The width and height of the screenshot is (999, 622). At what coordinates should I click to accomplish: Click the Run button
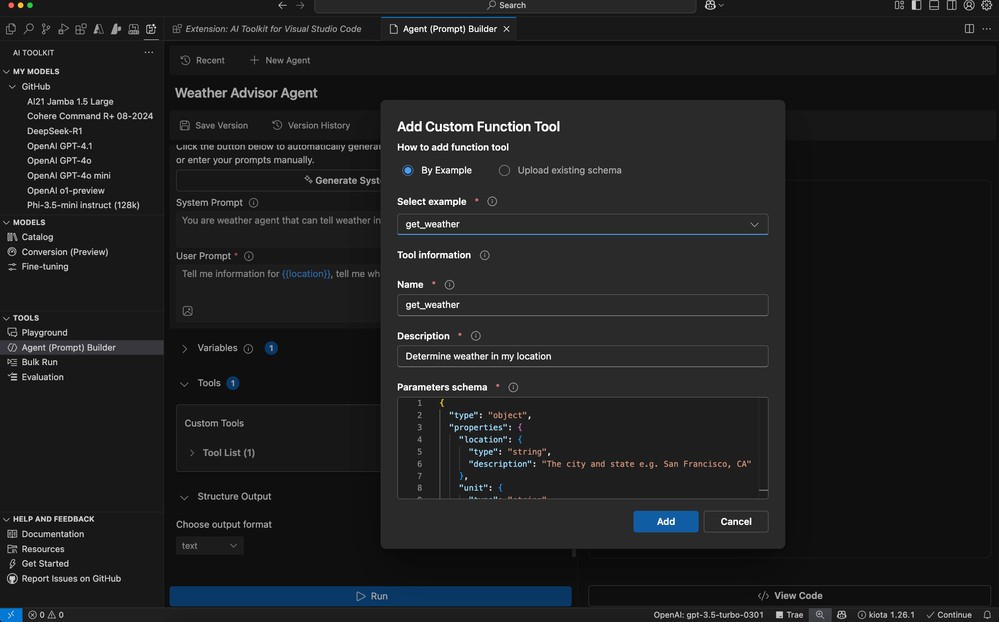[370, 596]
